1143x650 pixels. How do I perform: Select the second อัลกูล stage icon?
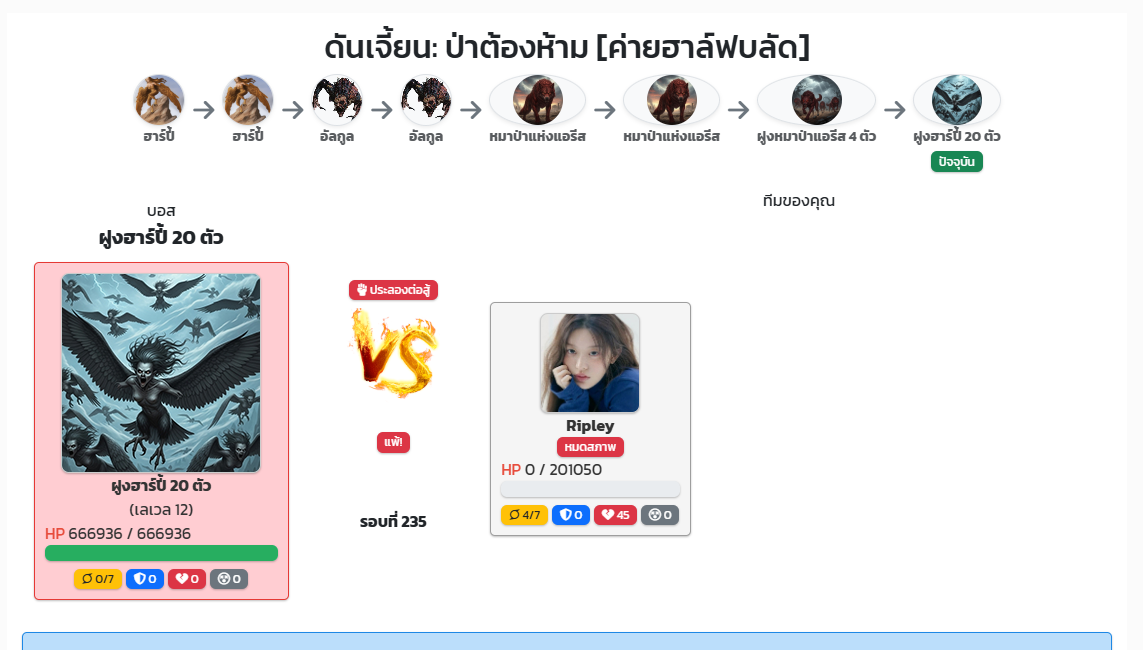tap(426, 100)
